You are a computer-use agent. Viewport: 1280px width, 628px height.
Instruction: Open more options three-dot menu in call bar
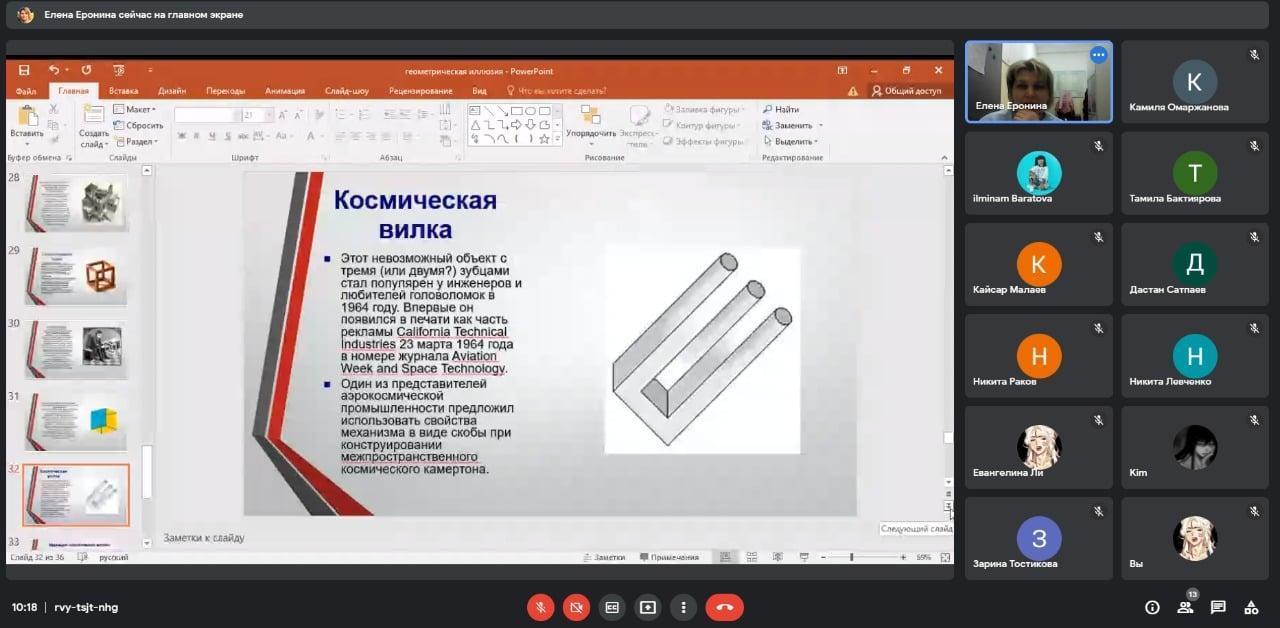pos(684,607)
